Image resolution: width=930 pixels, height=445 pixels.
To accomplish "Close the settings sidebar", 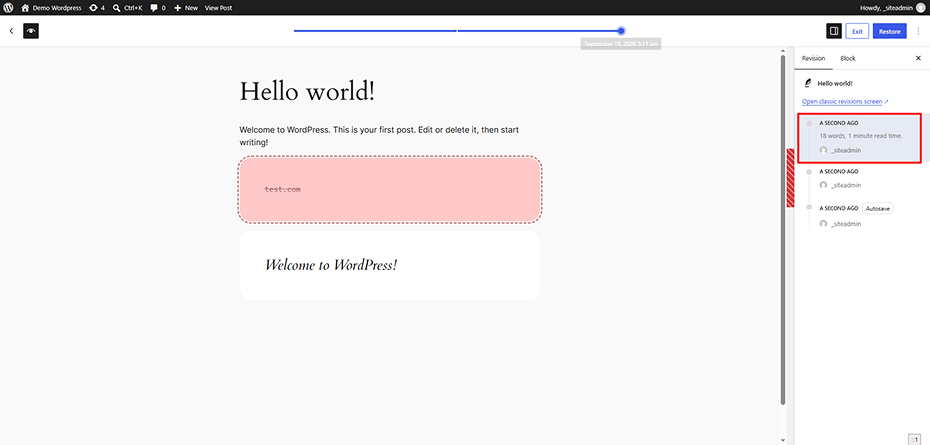I will point(918,58).
